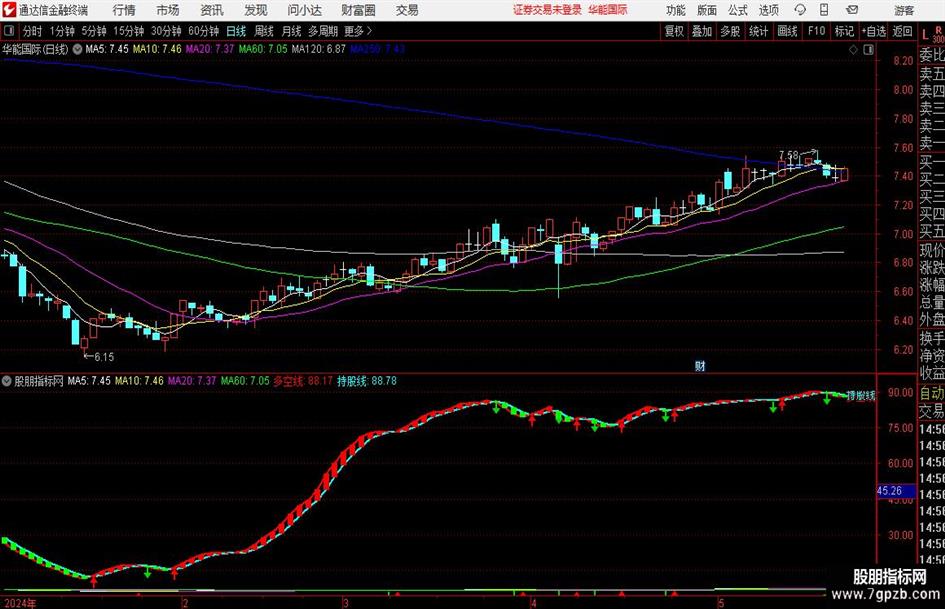Click the MA120: 6.87 label
This screenshot has height=609, width=945.
(x=319, y=49)
